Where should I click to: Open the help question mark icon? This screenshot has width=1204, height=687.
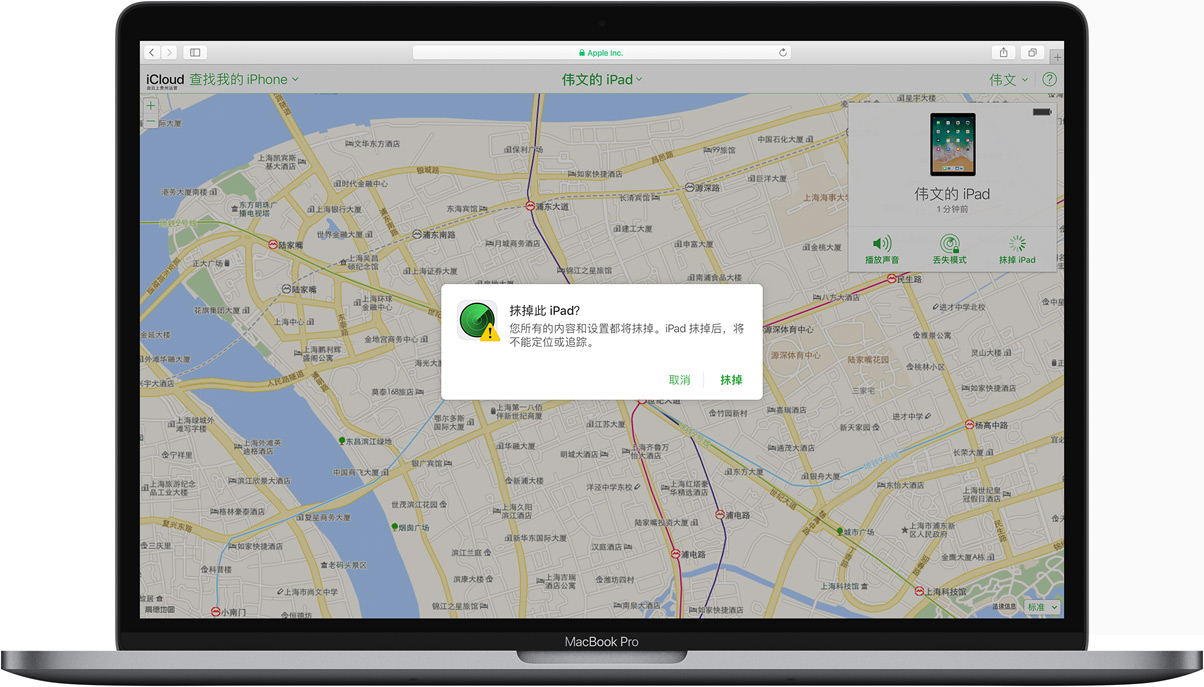tap(1049, 79)
